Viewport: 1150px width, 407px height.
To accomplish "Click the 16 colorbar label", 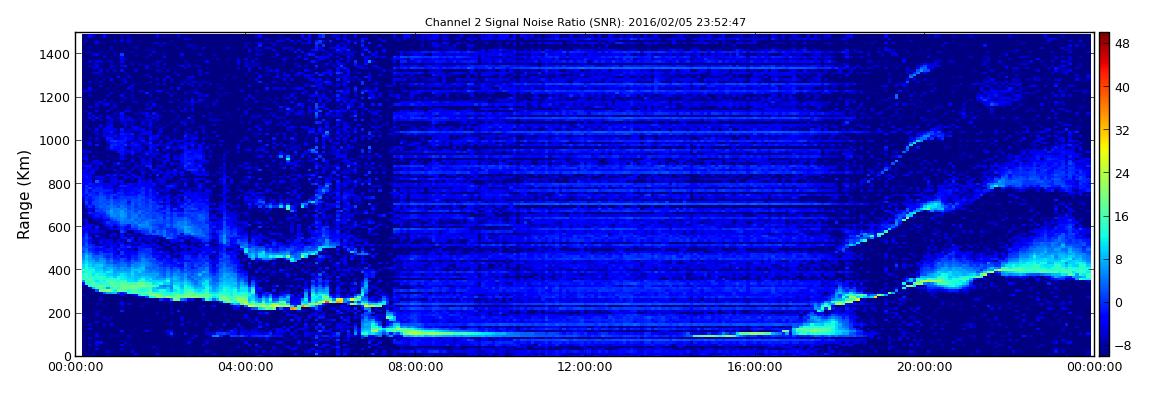I will [x=1121, y=216].
